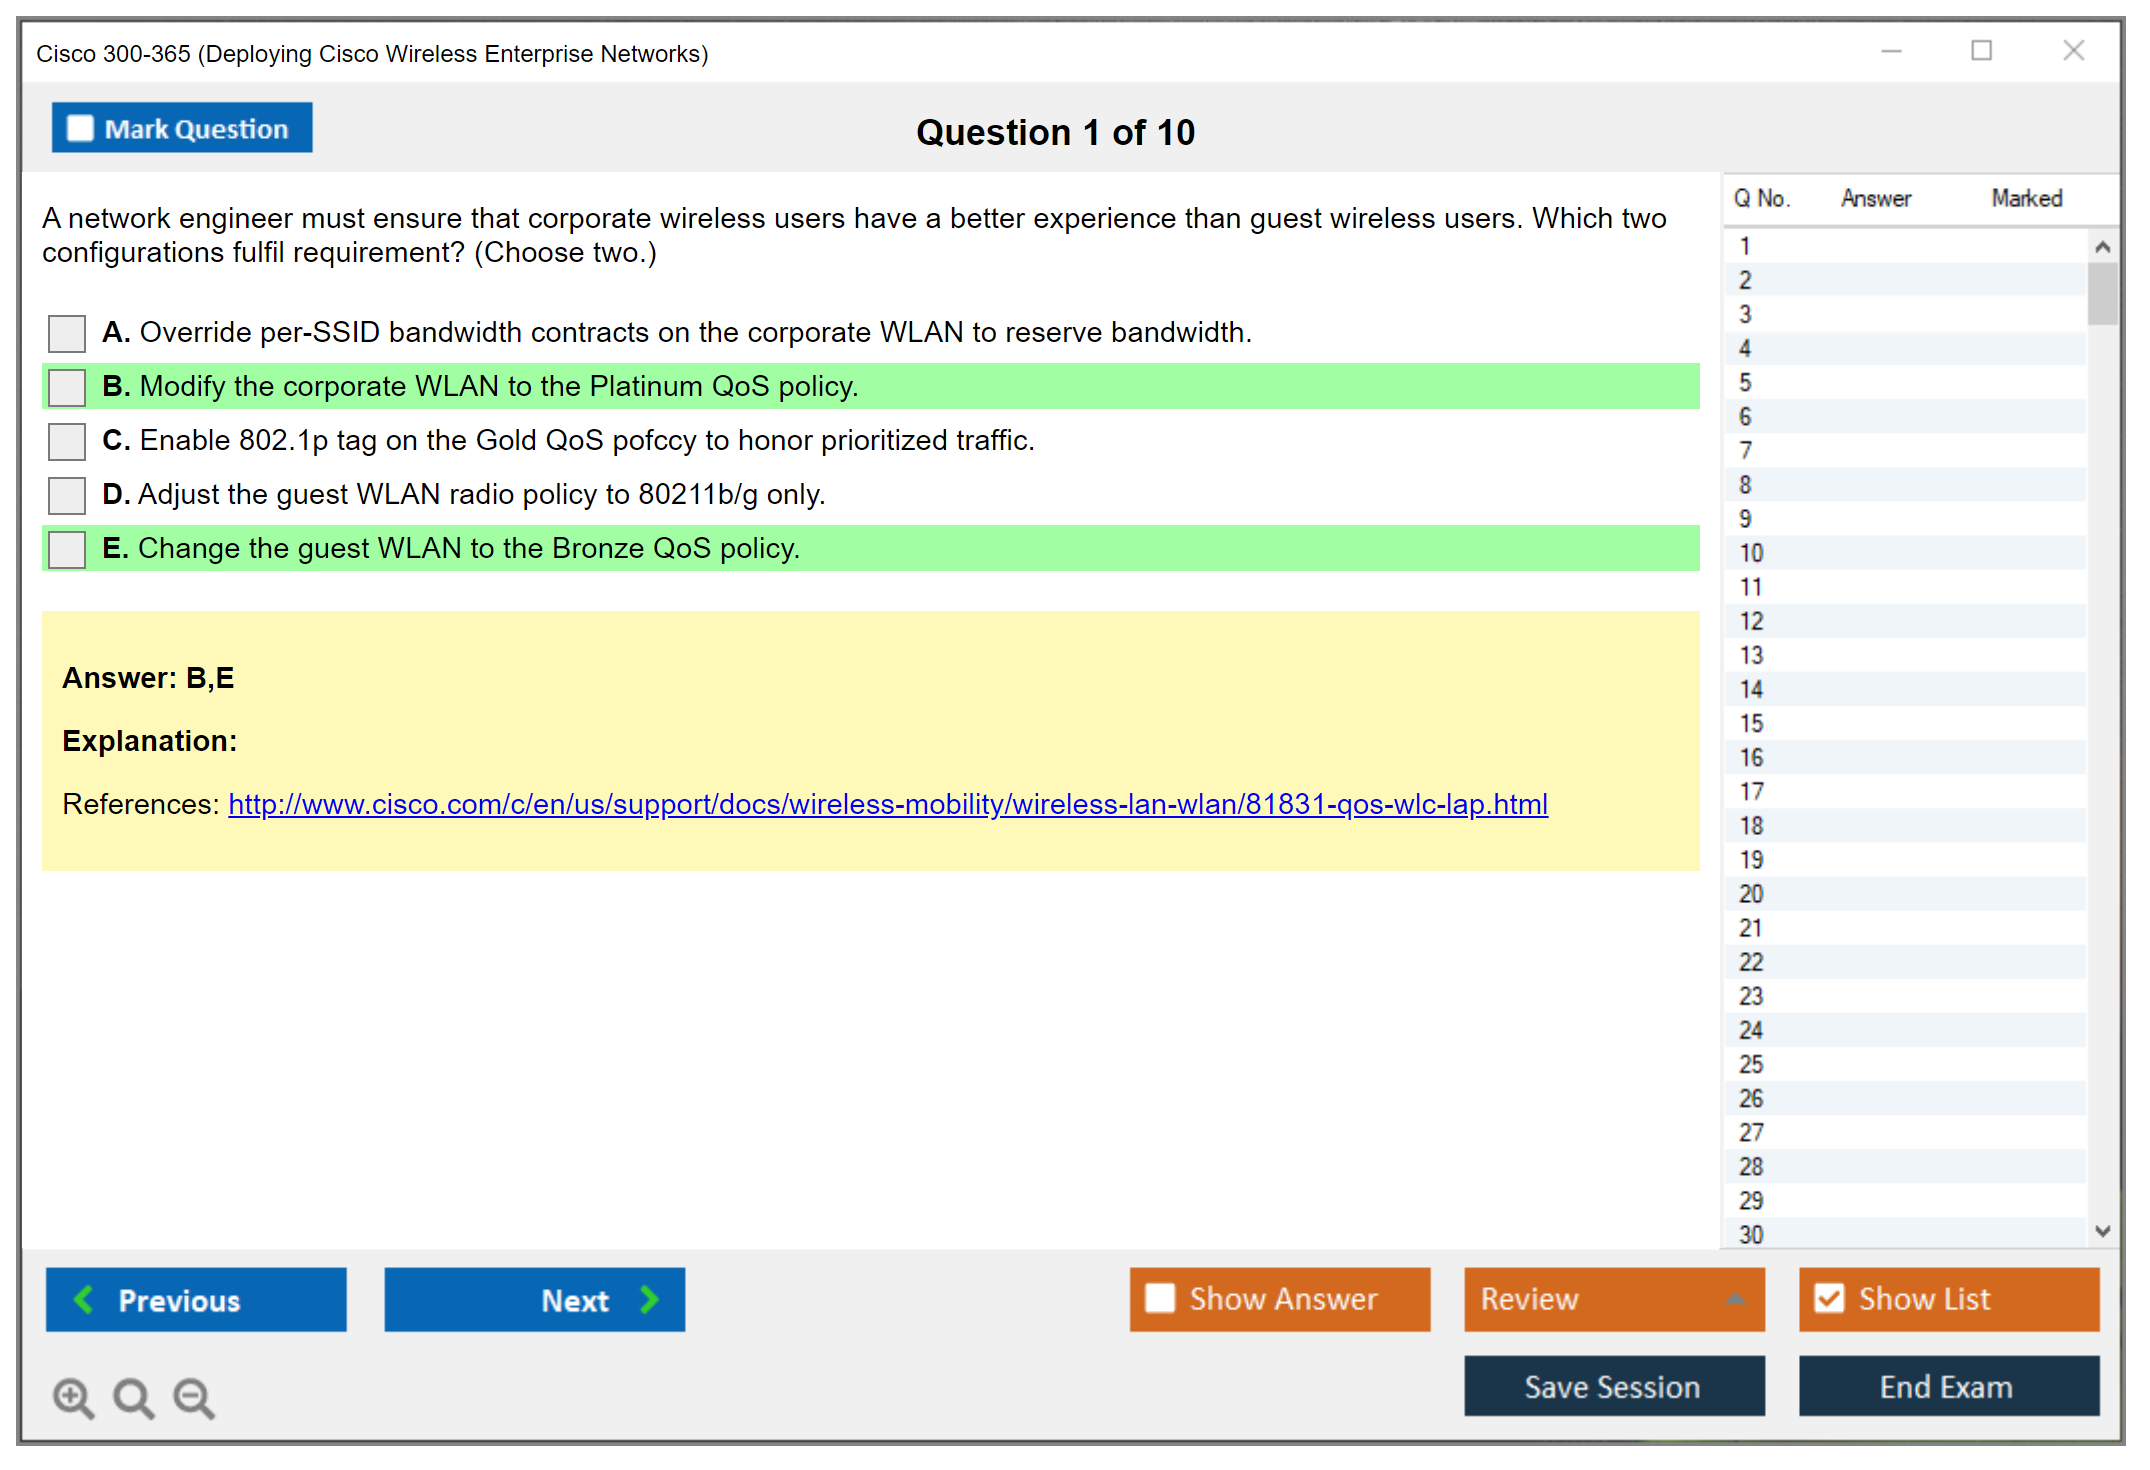Click the Next button's right chevron
This screenshot has width=2150, height=1470.
(649, 1299)
